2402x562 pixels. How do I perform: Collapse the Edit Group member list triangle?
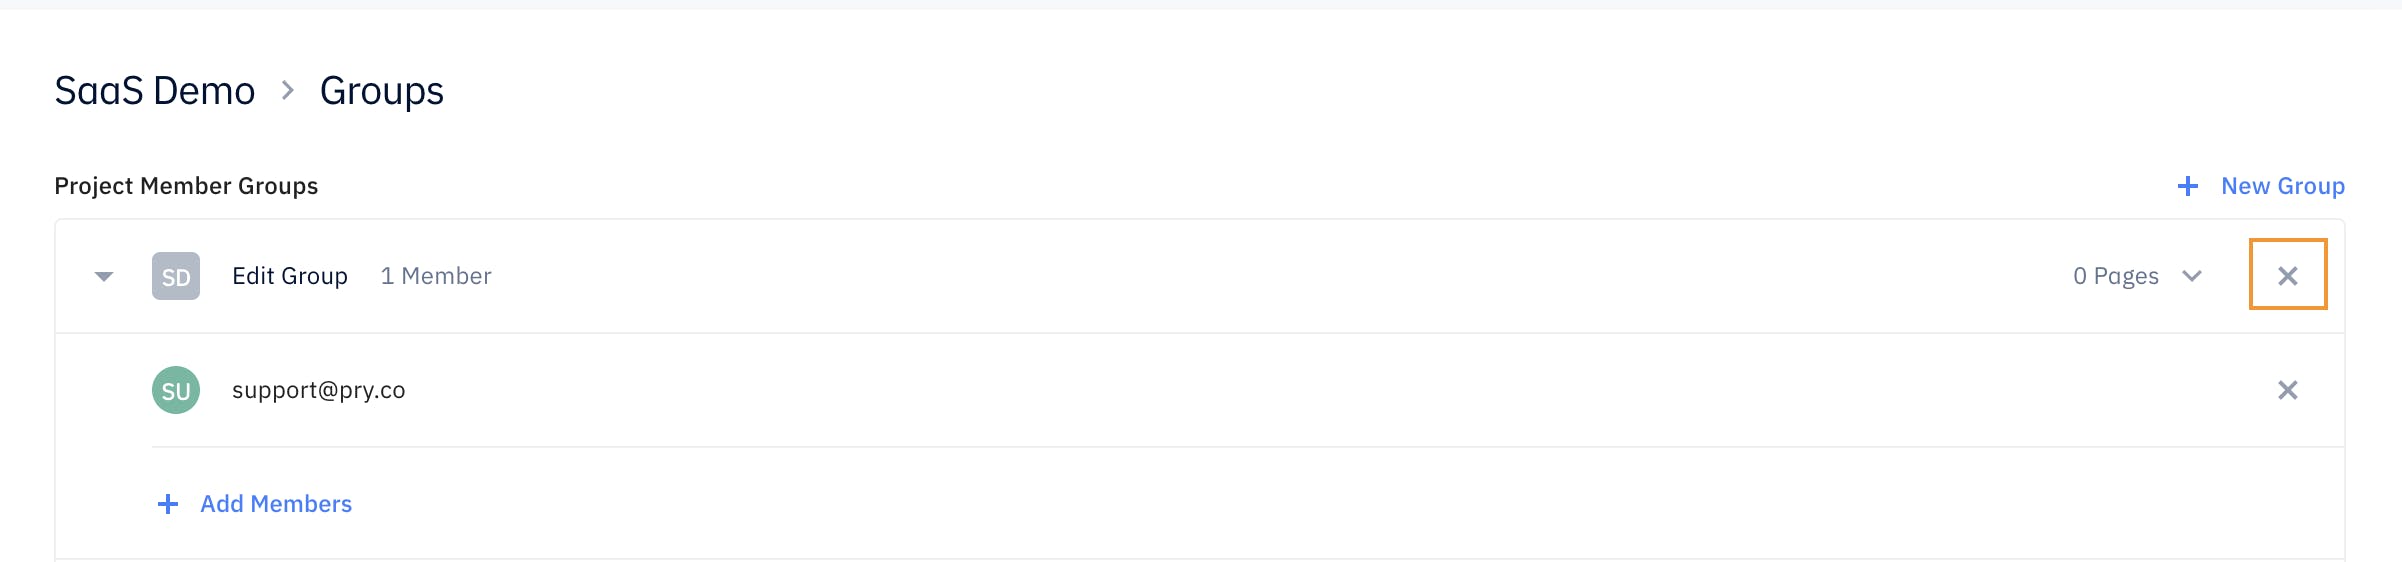104,276
